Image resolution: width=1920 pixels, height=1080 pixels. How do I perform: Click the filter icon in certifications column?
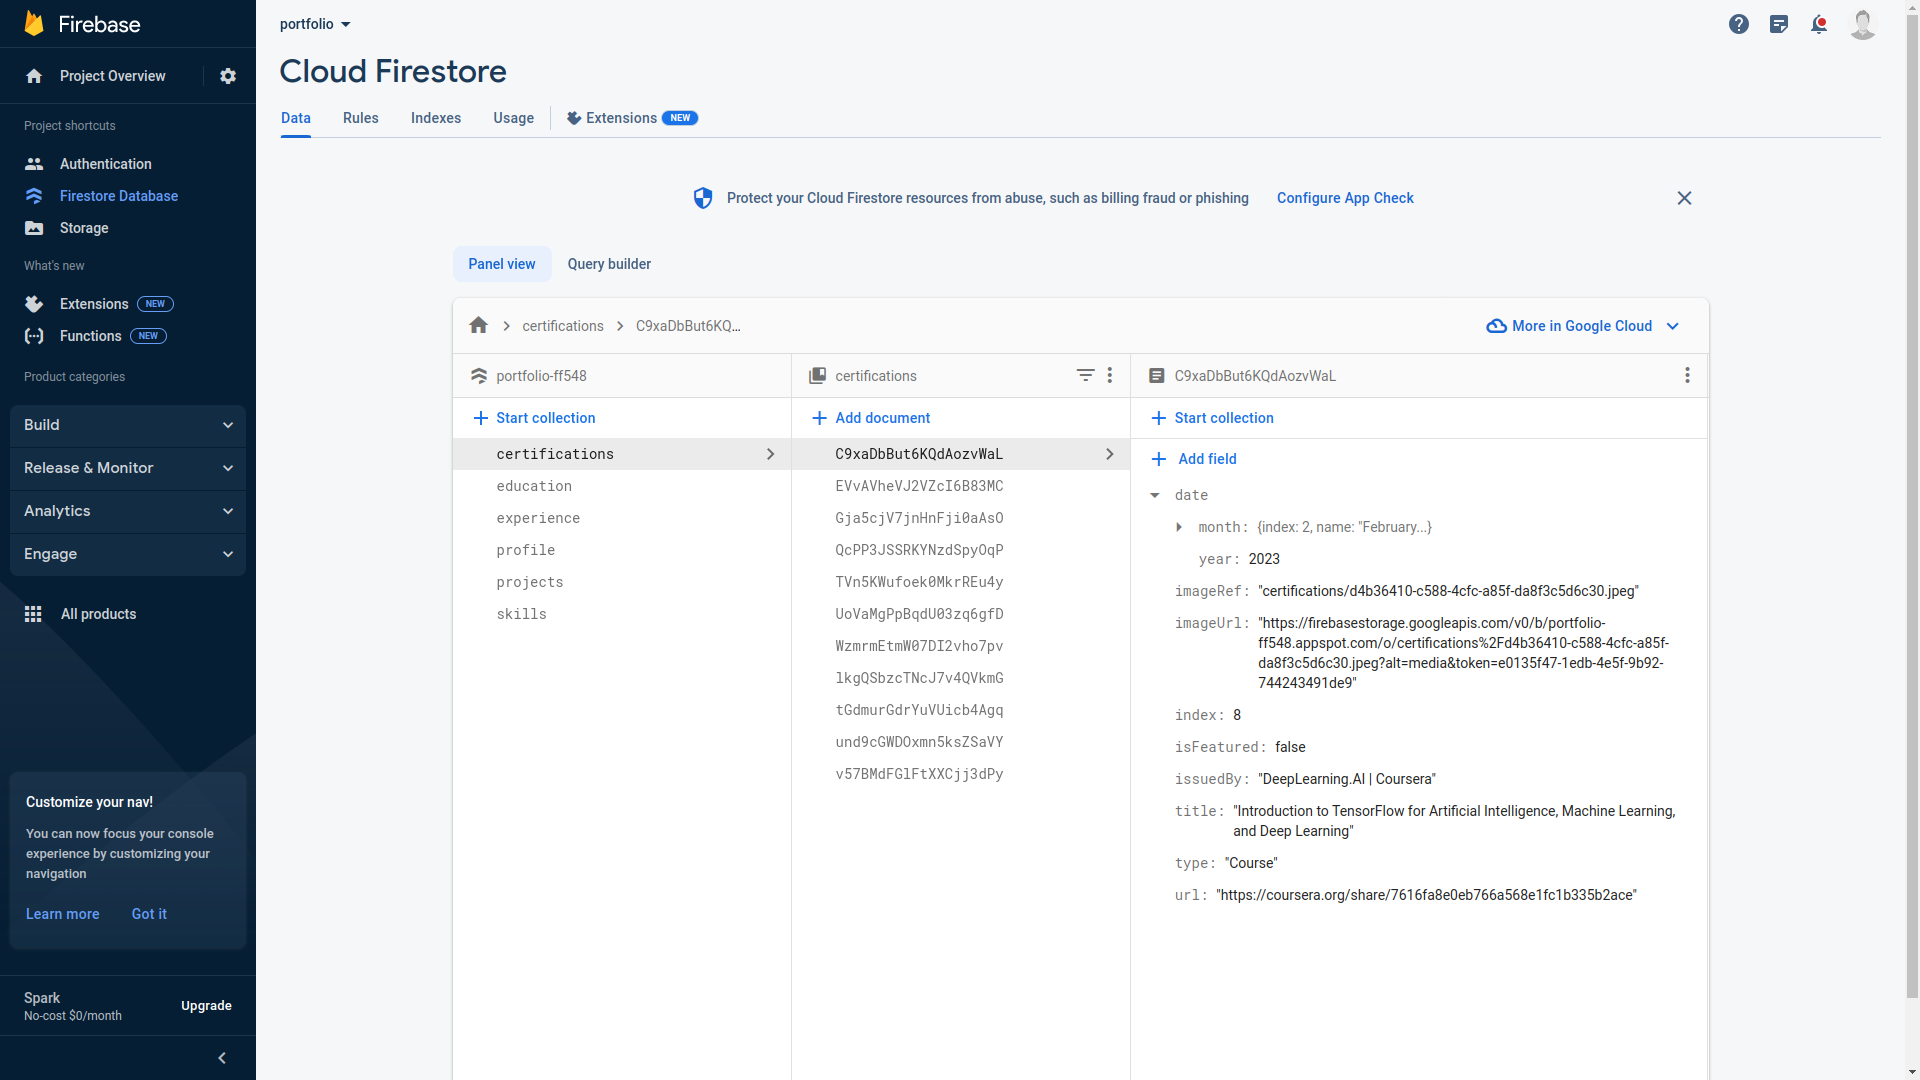point(1085,375)
